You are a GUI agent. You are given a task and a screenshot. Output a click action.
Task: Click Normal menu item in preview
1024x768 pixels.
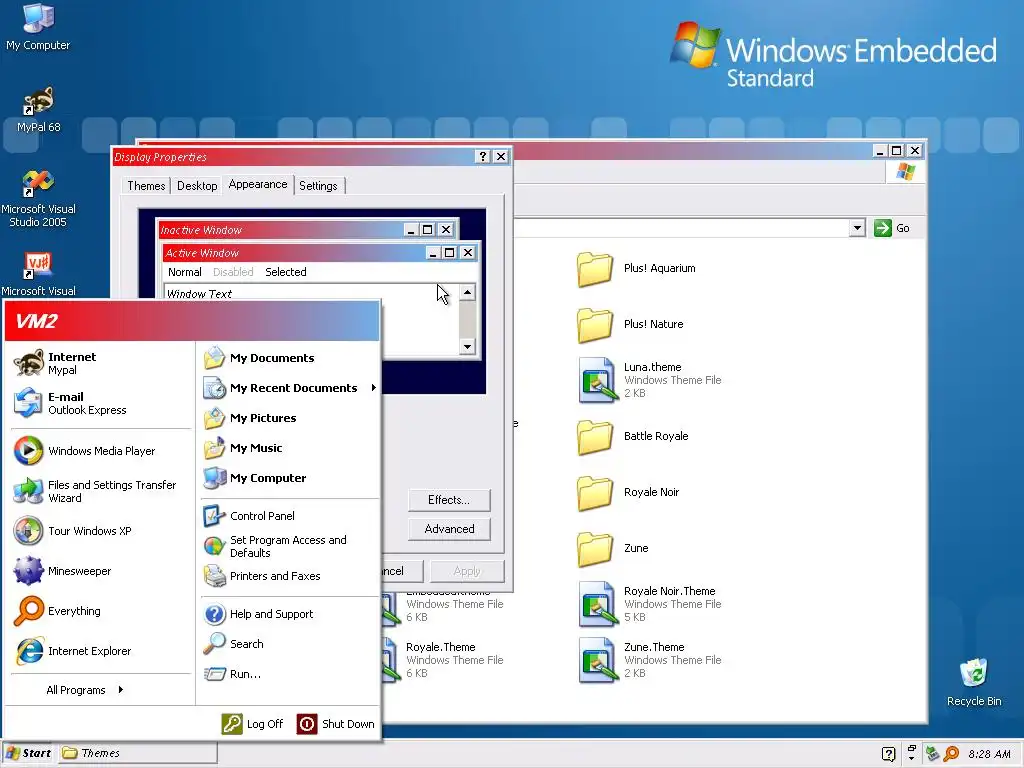click(185, 272)
